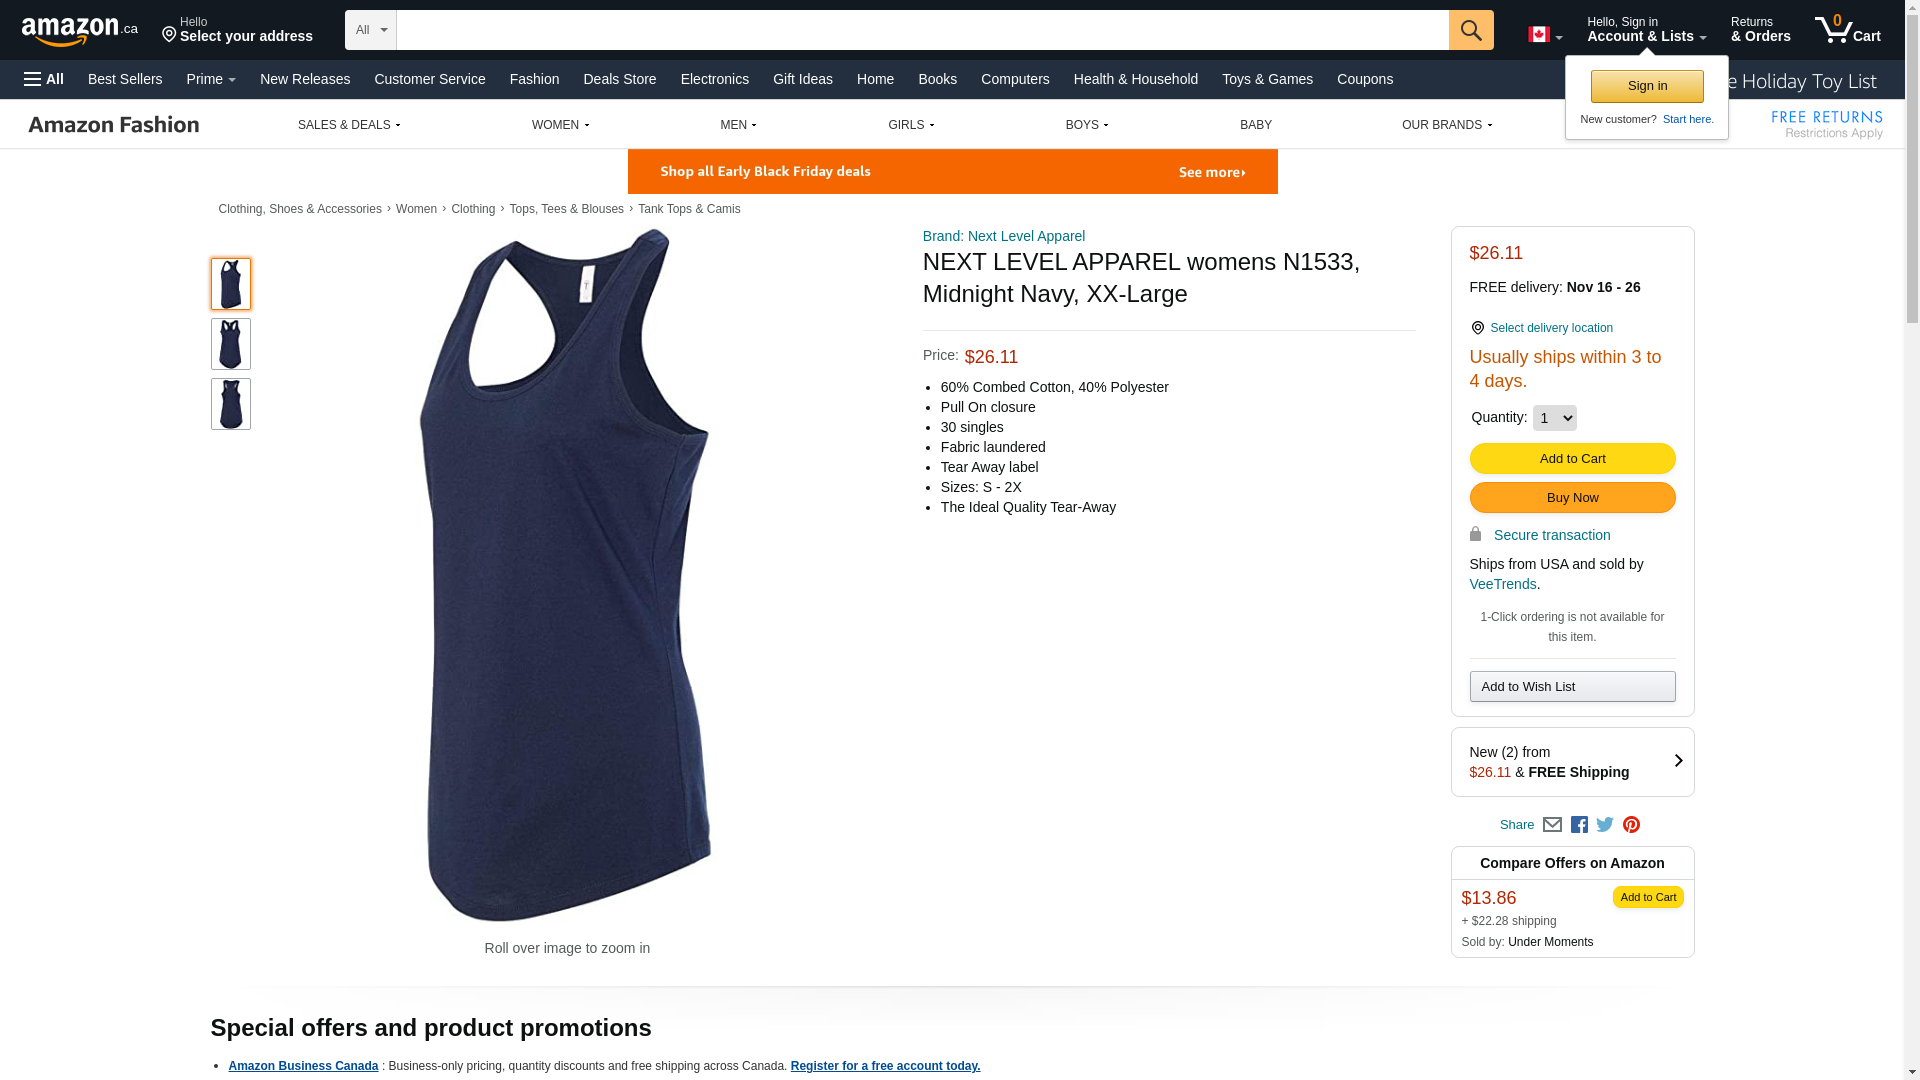1920x1080 pixels.
Task: Select the second tank top thumbnail
Action: click(231, 344)
